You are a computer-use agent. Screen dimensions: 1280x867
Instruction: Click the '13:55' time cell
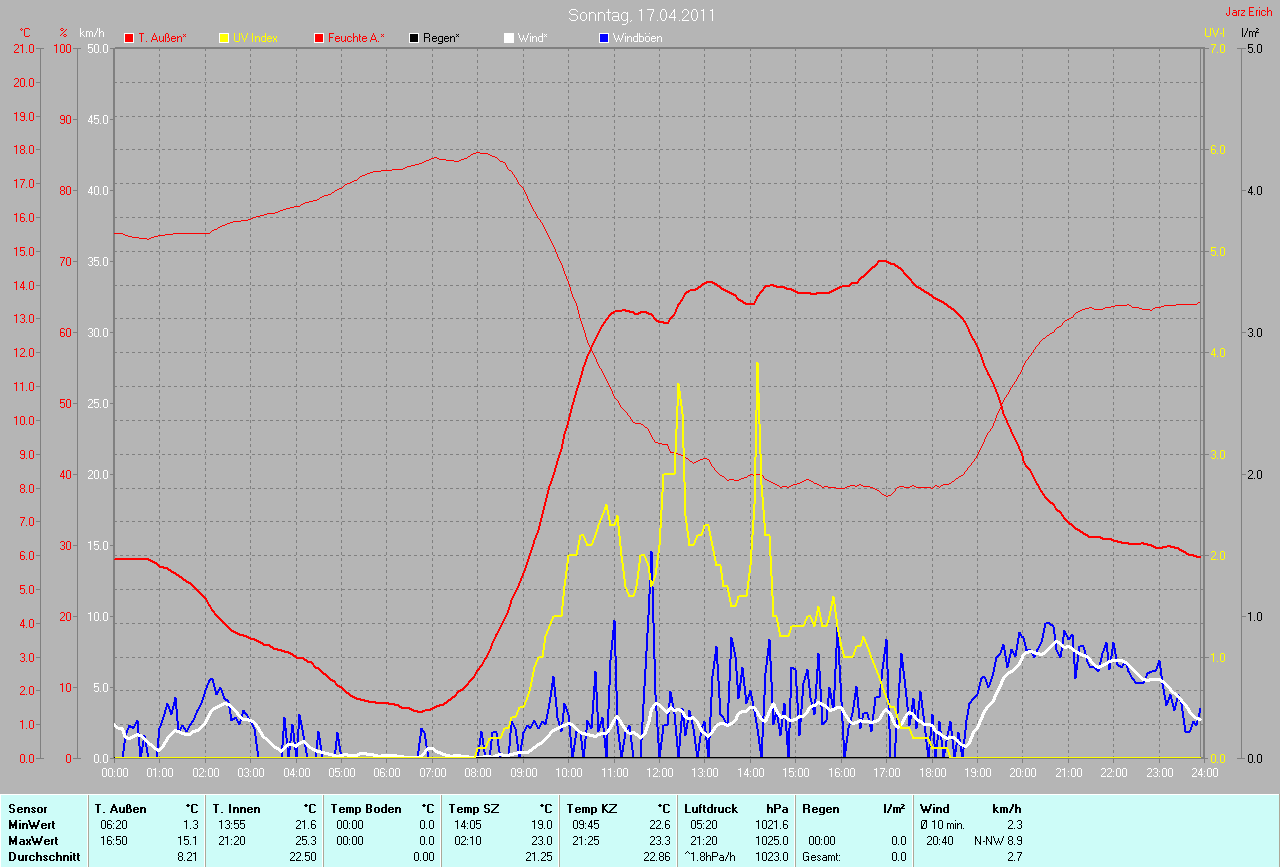tap(230, 825)
